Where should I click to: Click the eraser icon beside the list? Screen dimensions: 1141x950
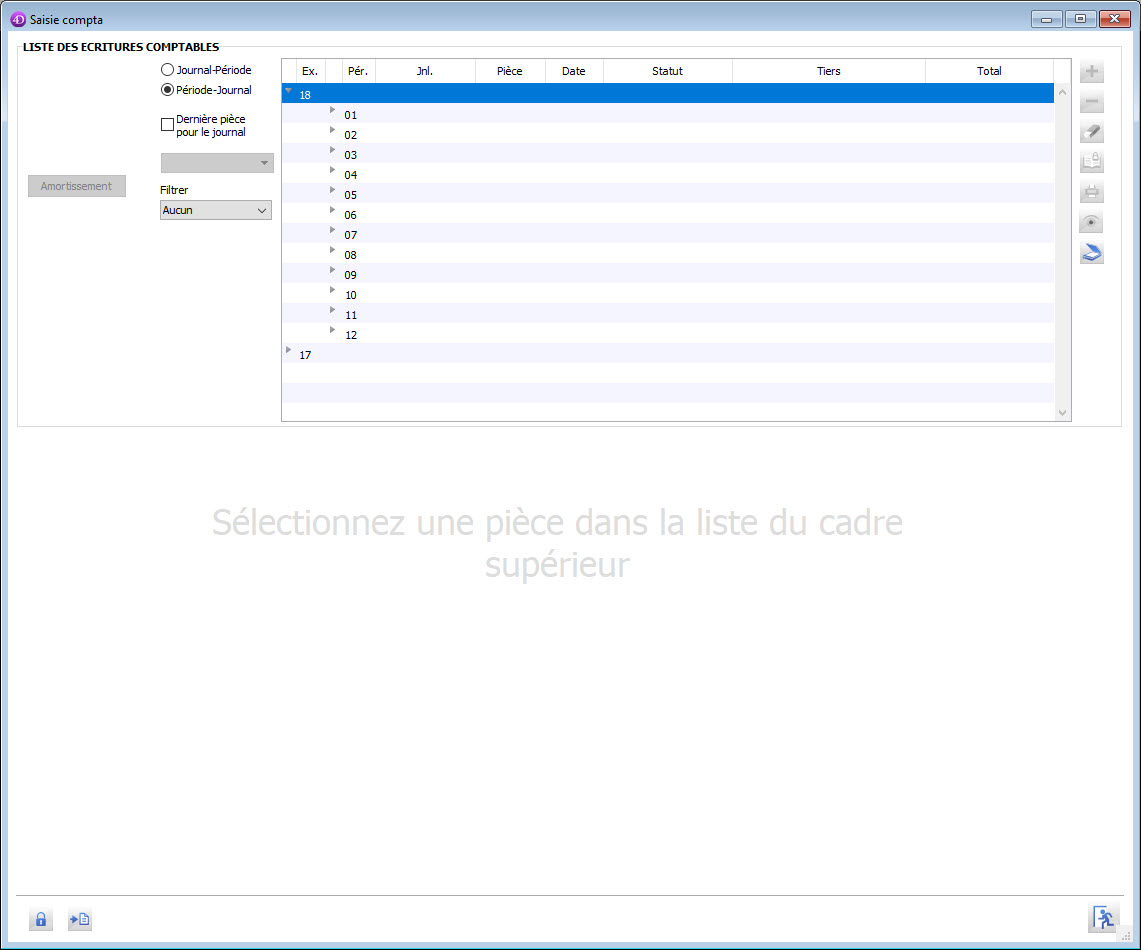[1092, 133]
